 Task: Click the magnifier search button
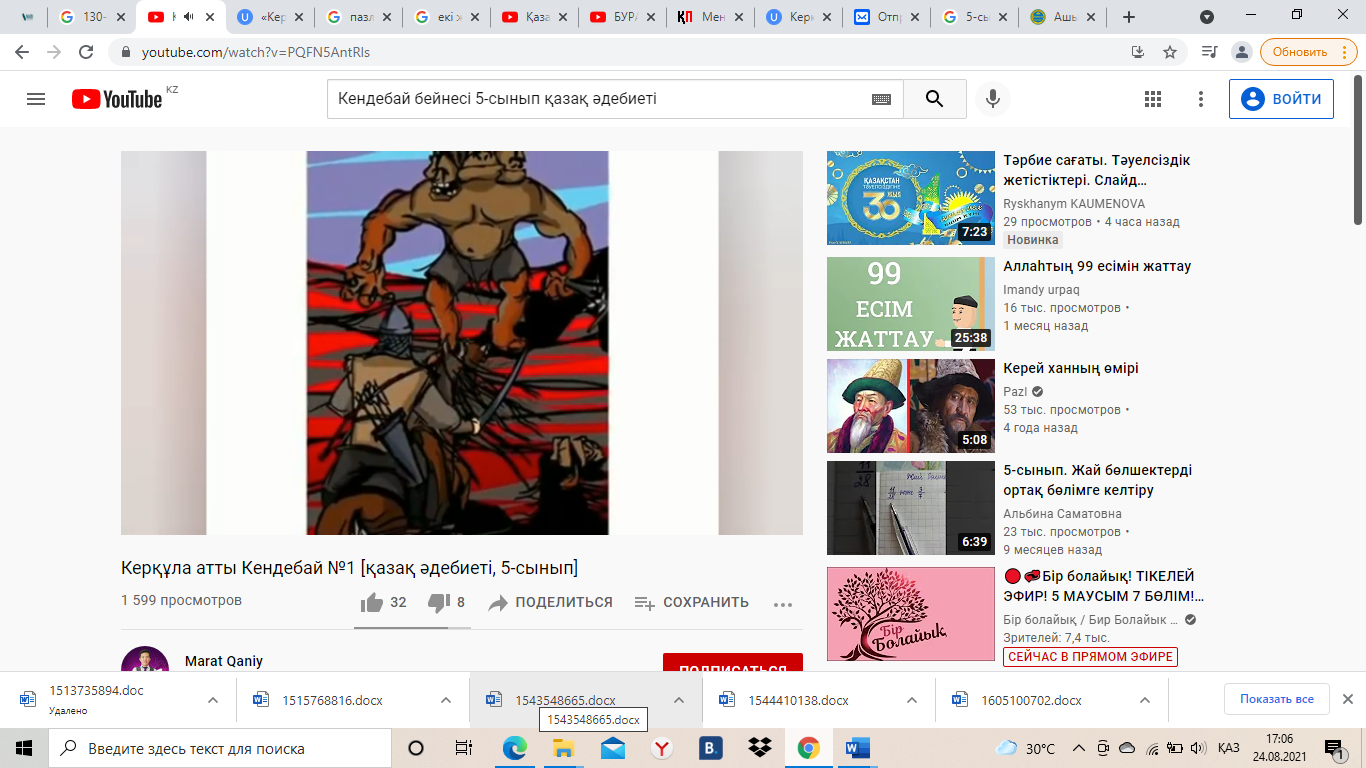coord(935,99)
